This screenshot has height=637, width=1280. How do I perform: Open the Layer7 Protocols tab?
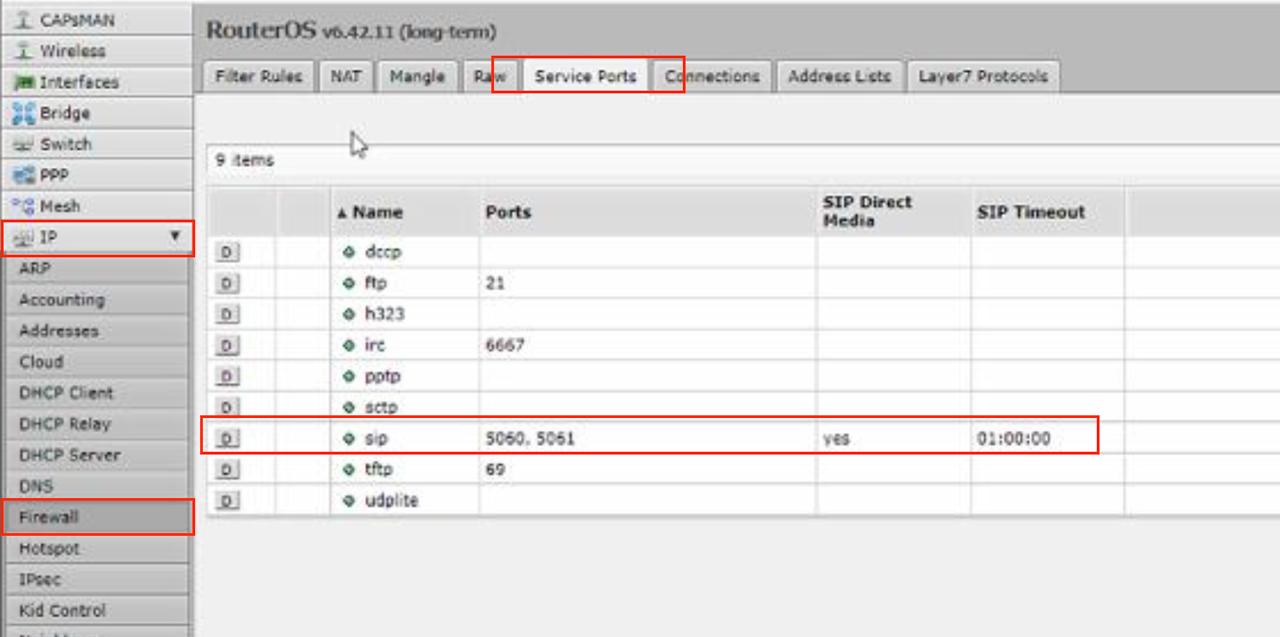pyautogui.click(x=982, y=77)
